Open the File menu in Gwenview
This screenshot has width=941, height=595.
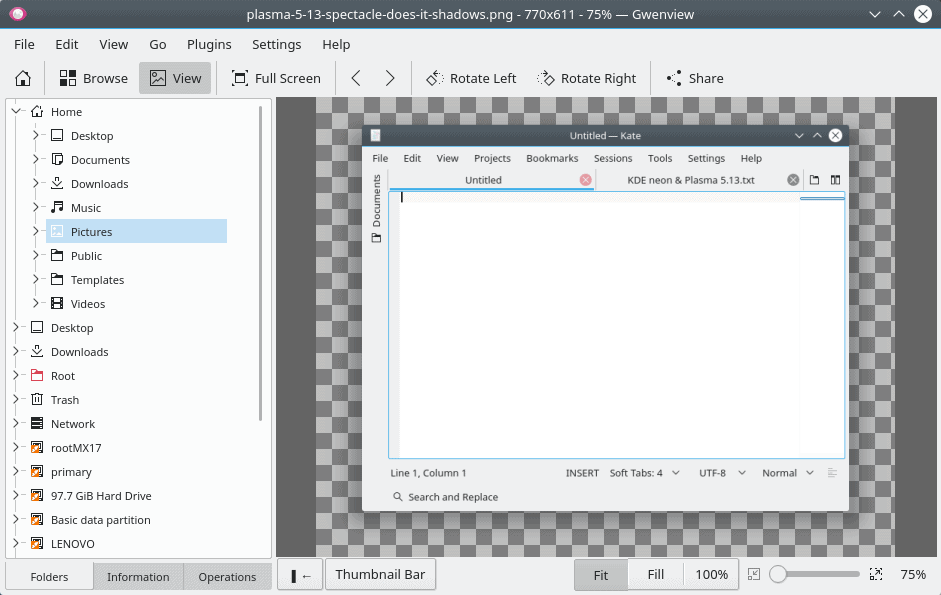(25, 44)
